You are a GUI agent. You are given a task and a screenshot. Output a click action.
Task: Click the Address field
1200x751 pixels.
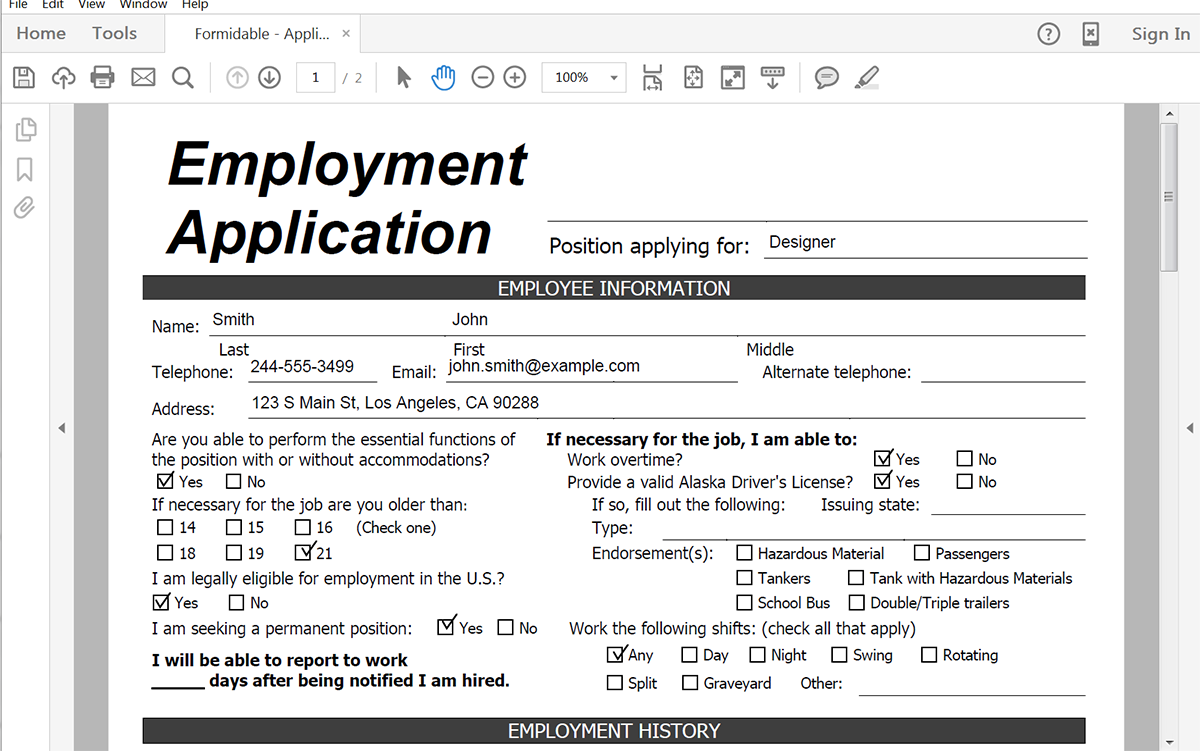point(667,405)
